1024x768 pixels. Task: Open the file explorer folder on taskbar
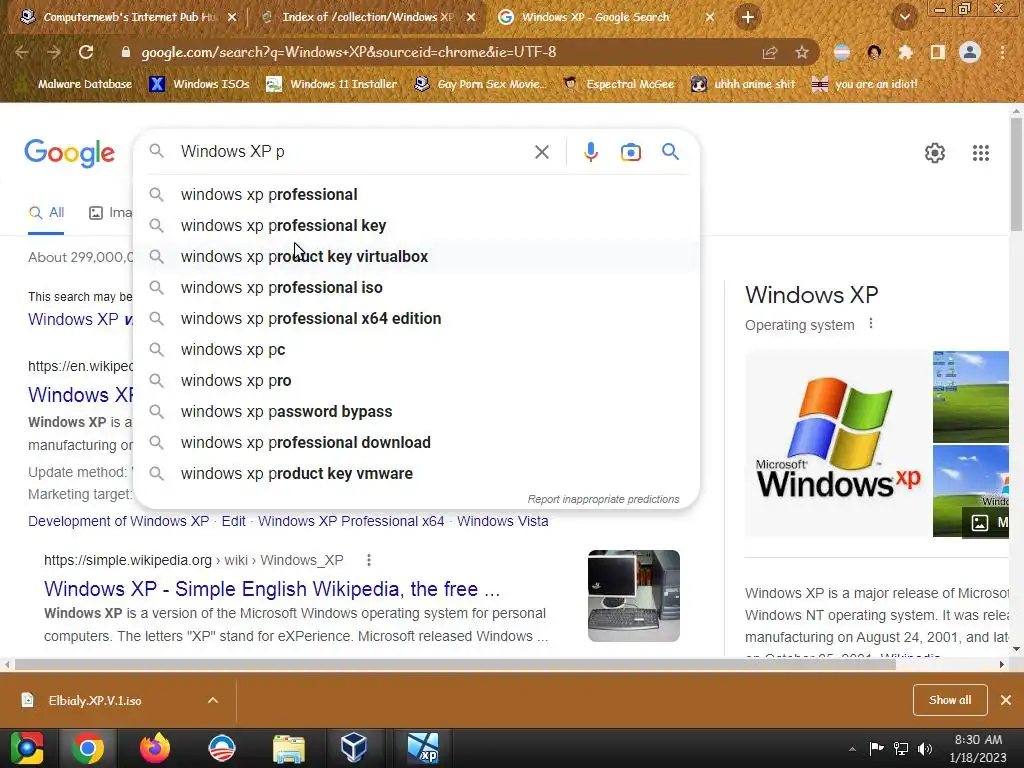tap(288, 748)
